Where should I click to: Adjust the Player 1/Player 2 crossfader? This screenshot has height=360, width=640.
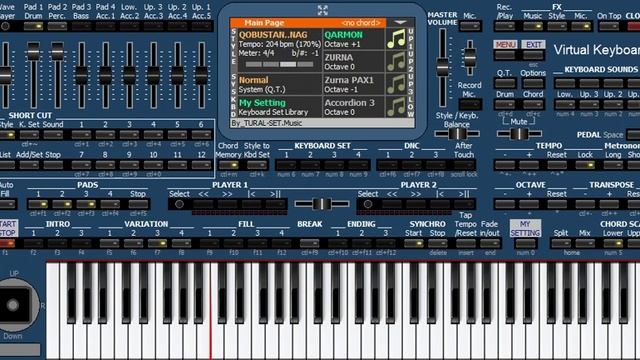point(321,204)
